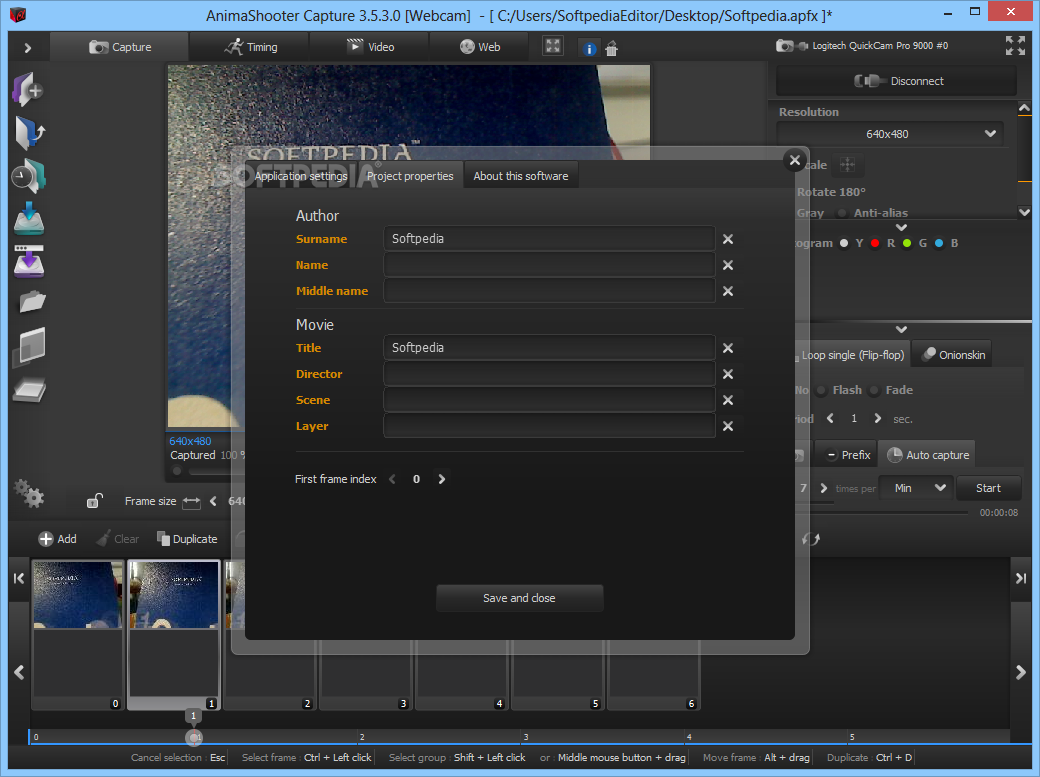The image size is (1040, 777).
Task: Toggle the frame size padlock icon
Action: (x=94, y=501)
